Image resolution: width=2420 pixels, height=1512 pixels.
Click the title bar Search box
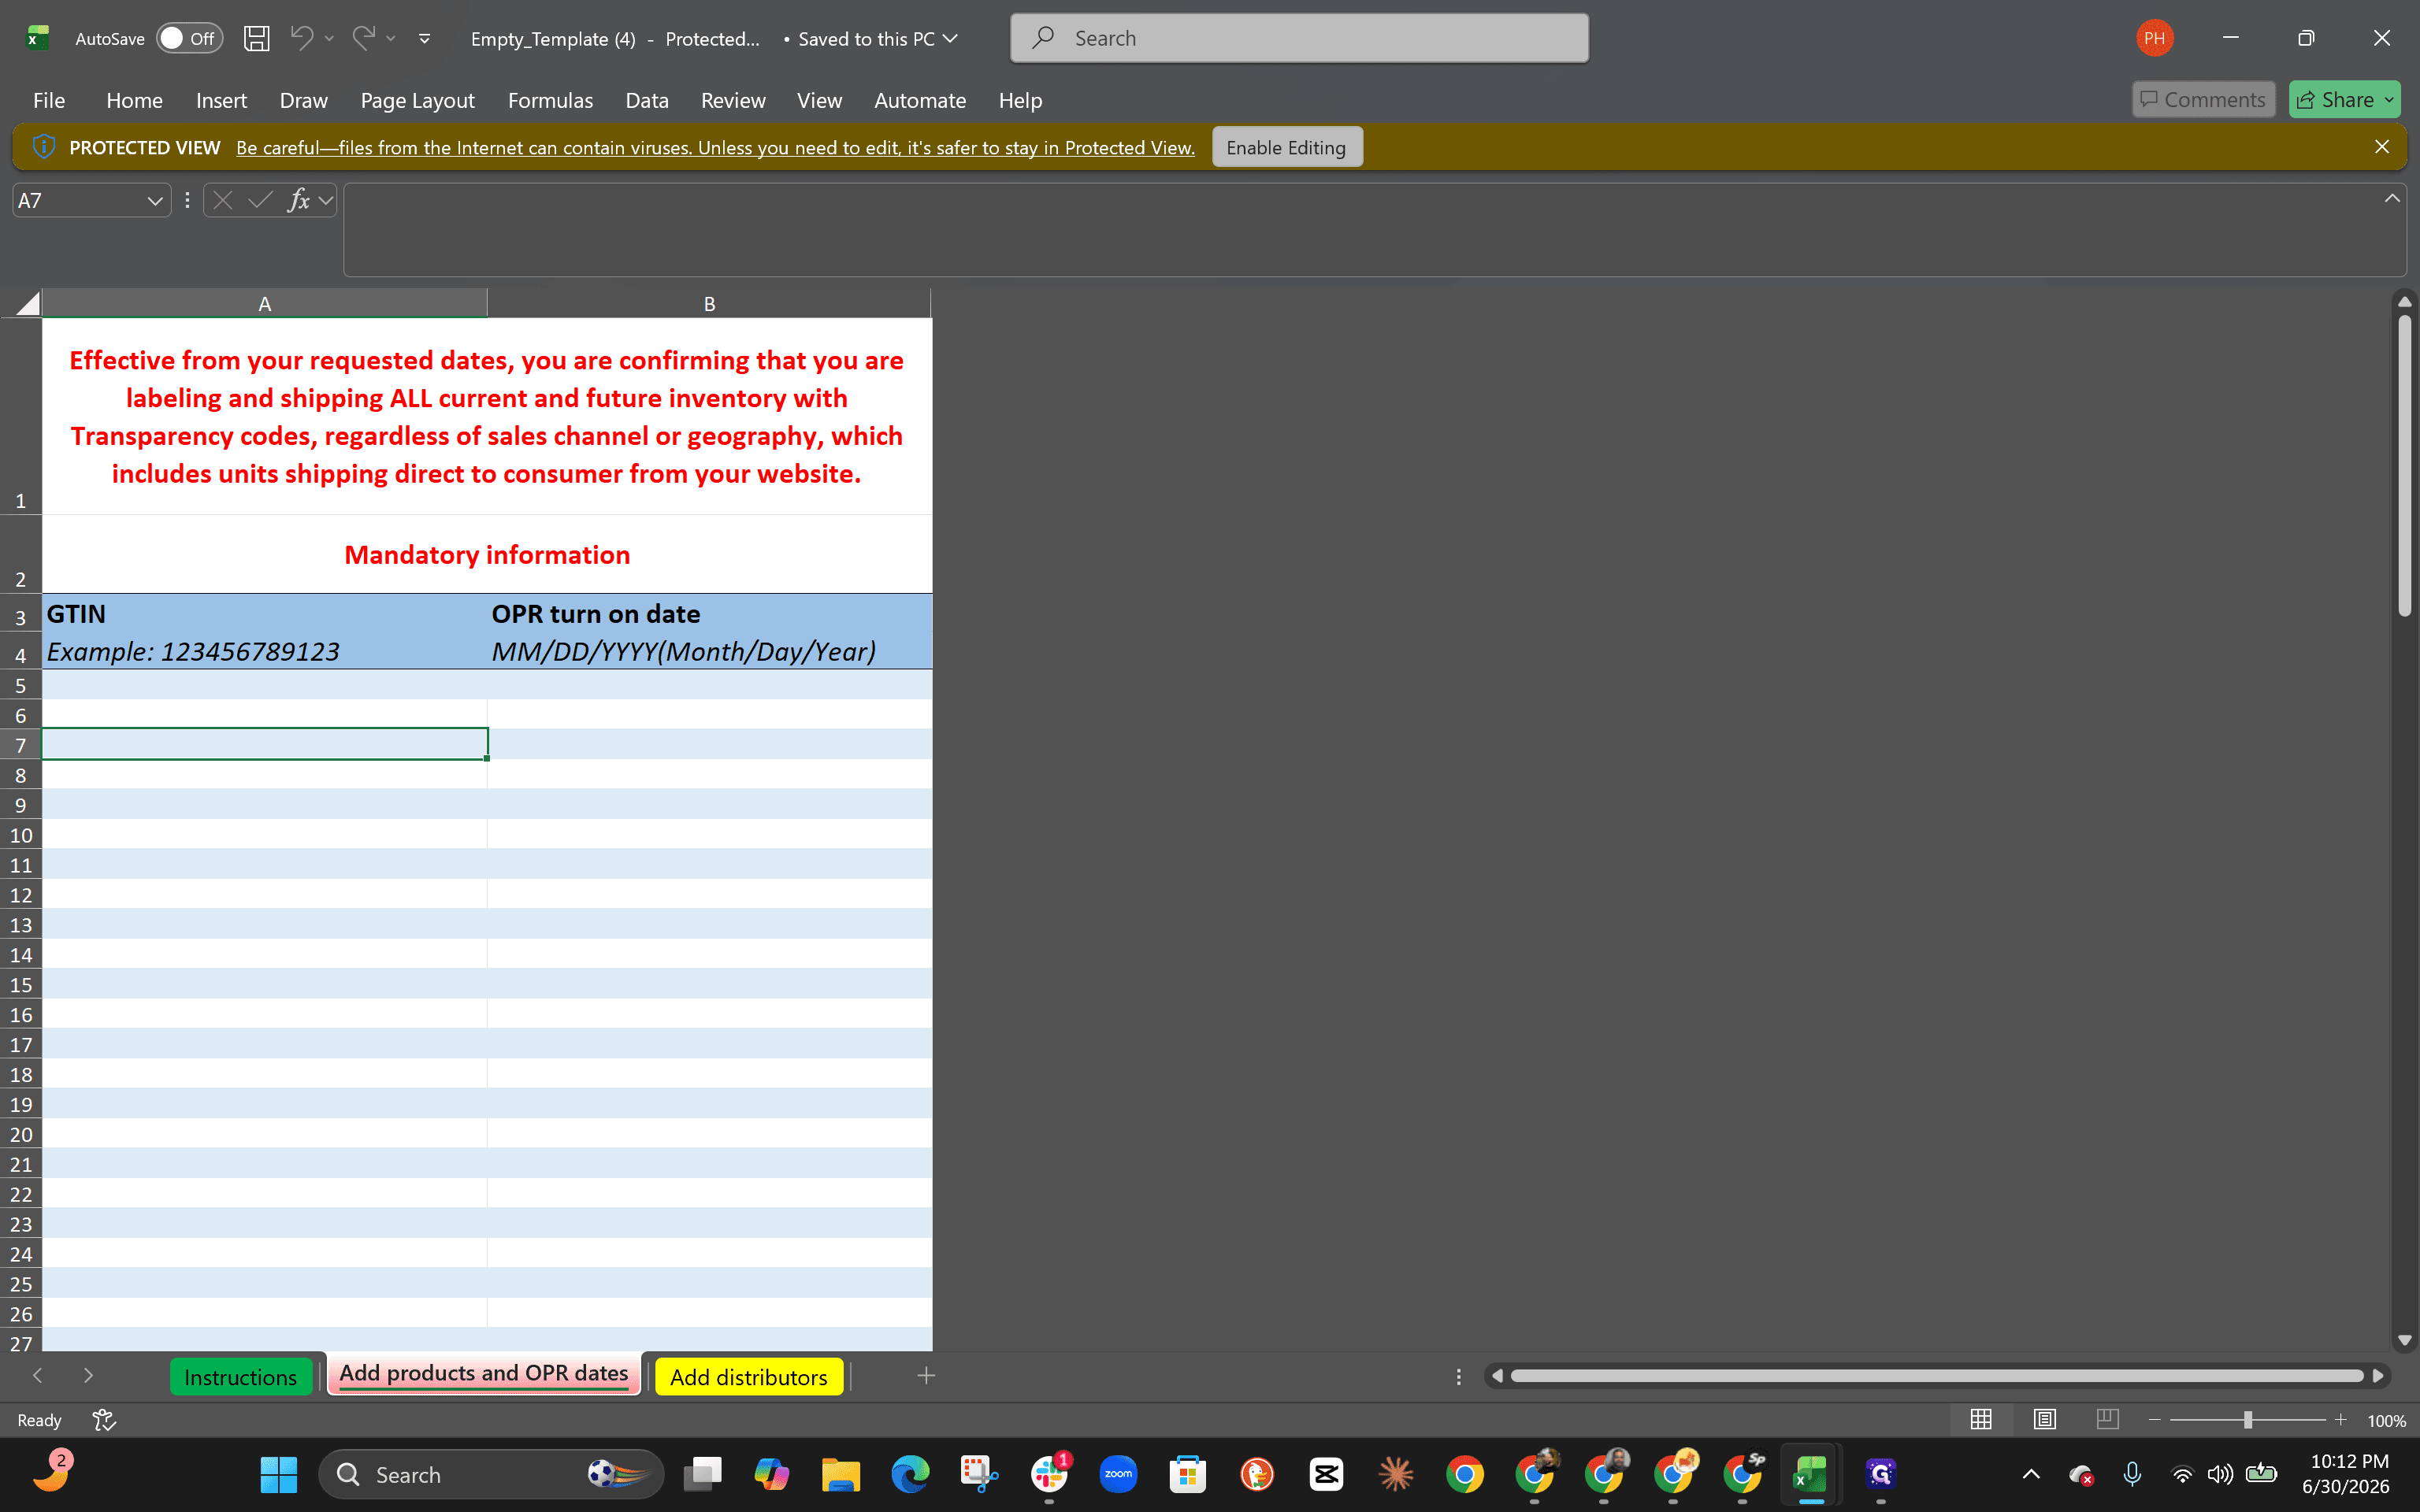[x=1299, y=38]
